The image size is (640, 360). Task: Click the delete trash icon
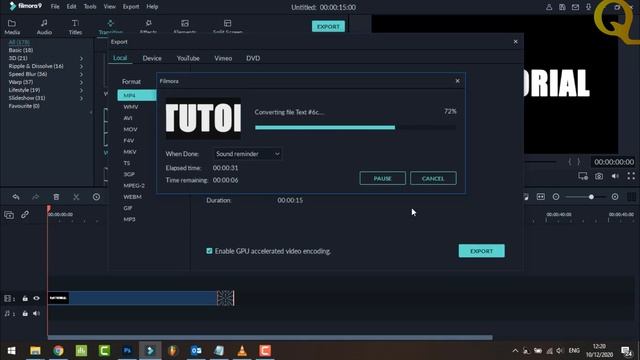(x=56, y=197)
